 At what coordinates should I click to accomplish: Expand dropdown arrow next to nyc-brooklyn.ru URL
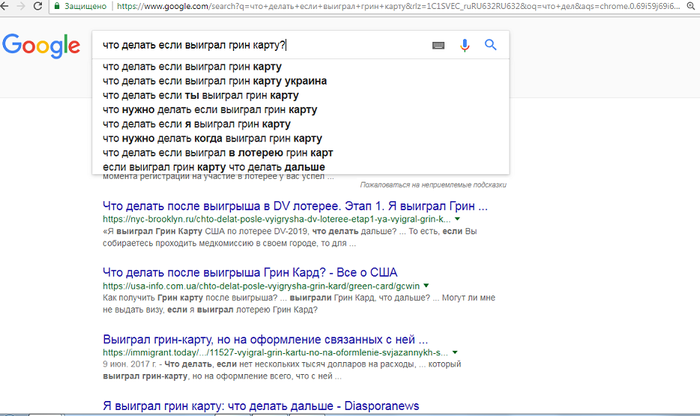pyautogui.click(x=457, y=219)
